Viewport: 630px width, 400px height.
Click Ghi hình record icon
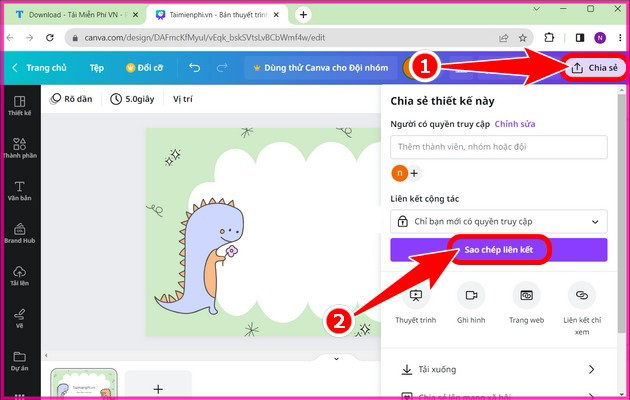tap(471, 296)
